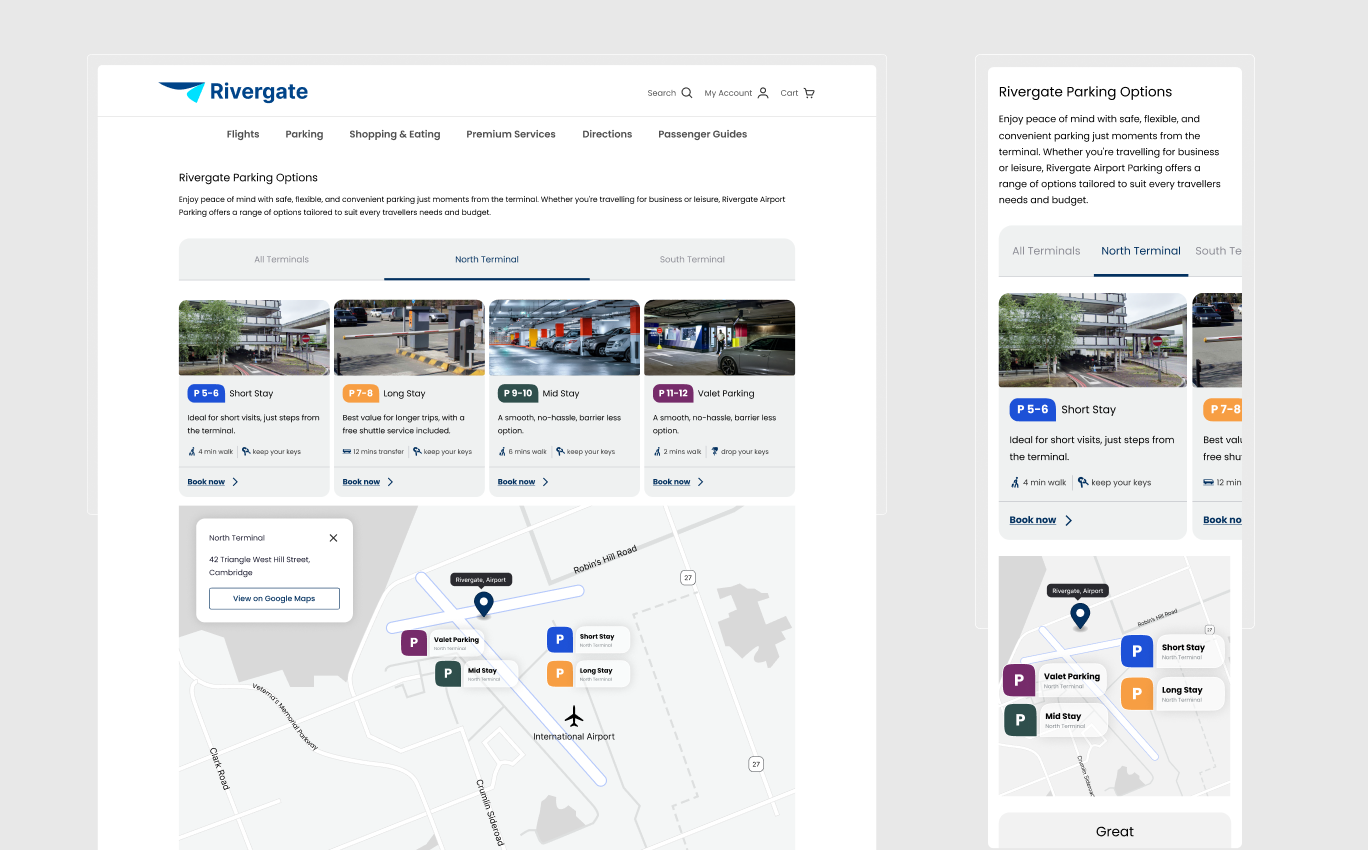Click chevron arrow next to desktop Long Stay Book now
1368x850 pixels.
tap(391, 482)
